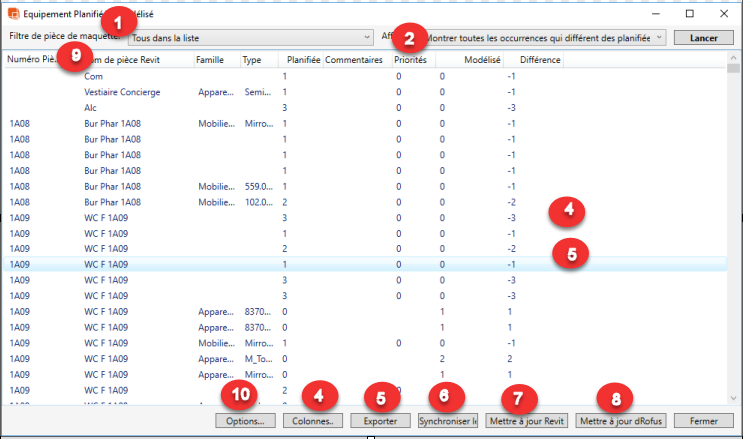Click the Différence column header
Screen dimensions: 743x439
click(x=540, y=60)
